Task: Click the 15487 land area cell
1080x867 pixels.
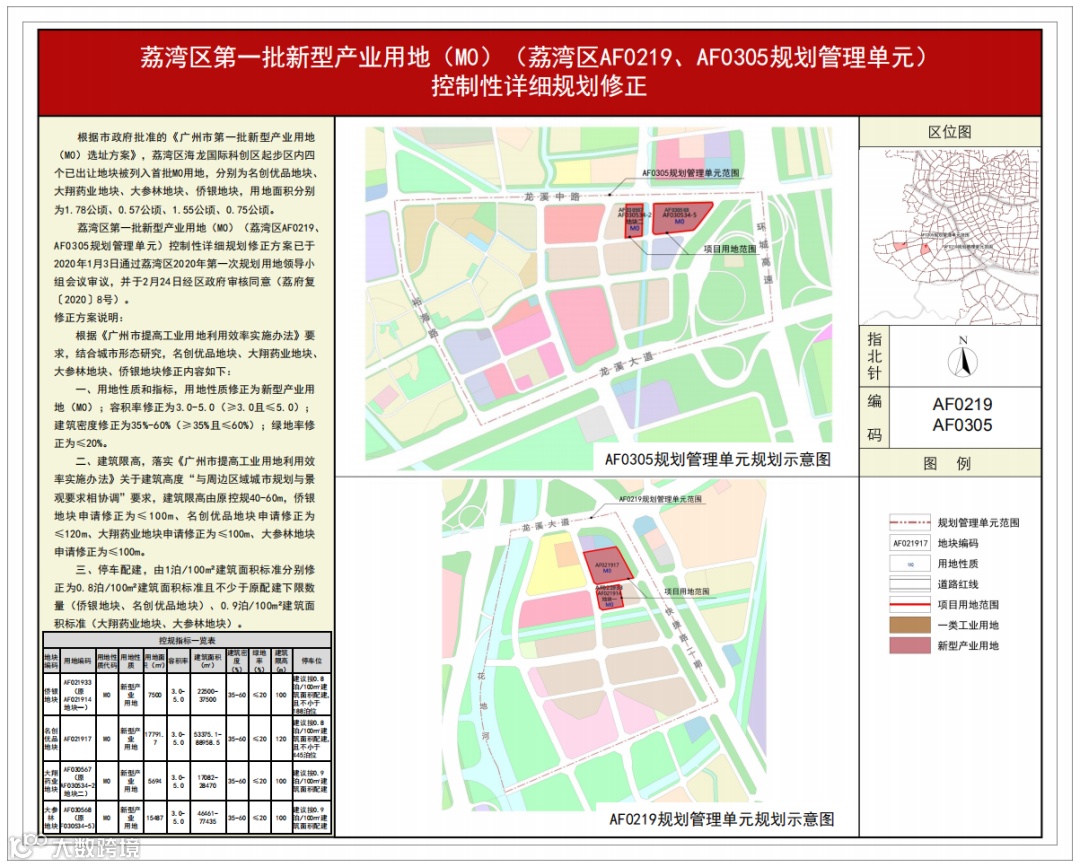Action: [155, 817]
